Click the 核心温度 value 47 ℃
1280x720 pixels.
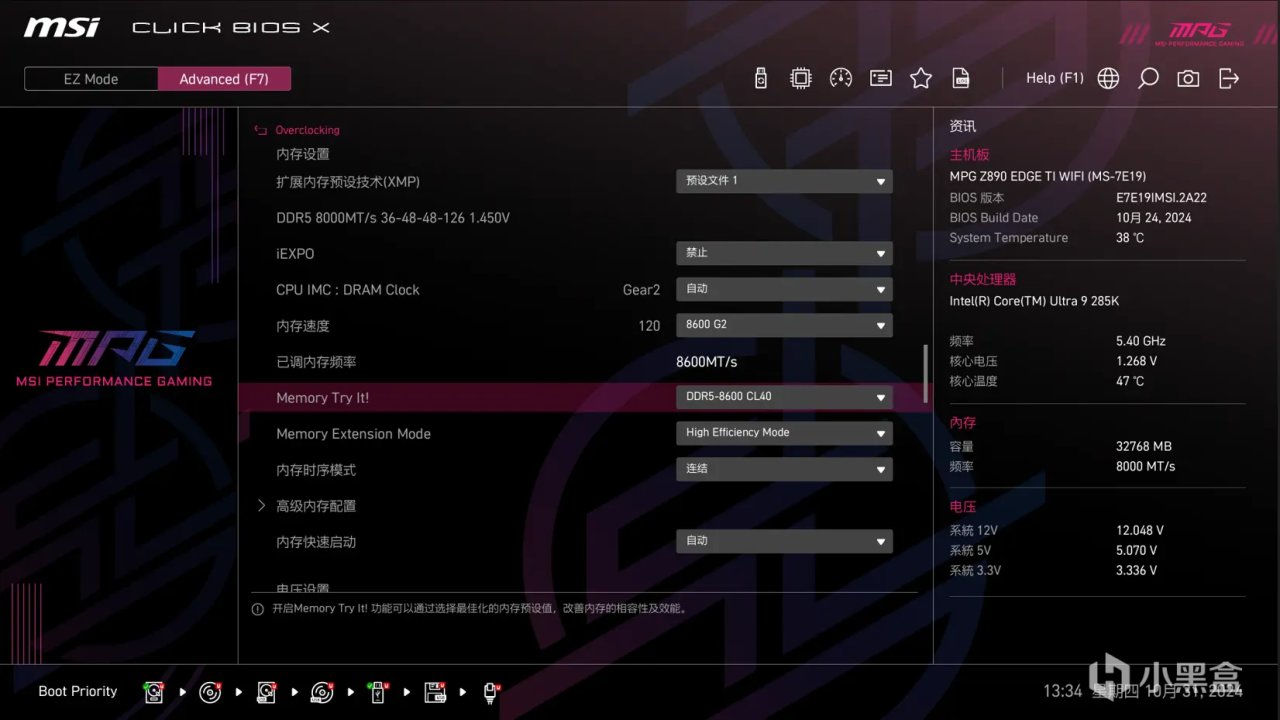coord(1130,381)
